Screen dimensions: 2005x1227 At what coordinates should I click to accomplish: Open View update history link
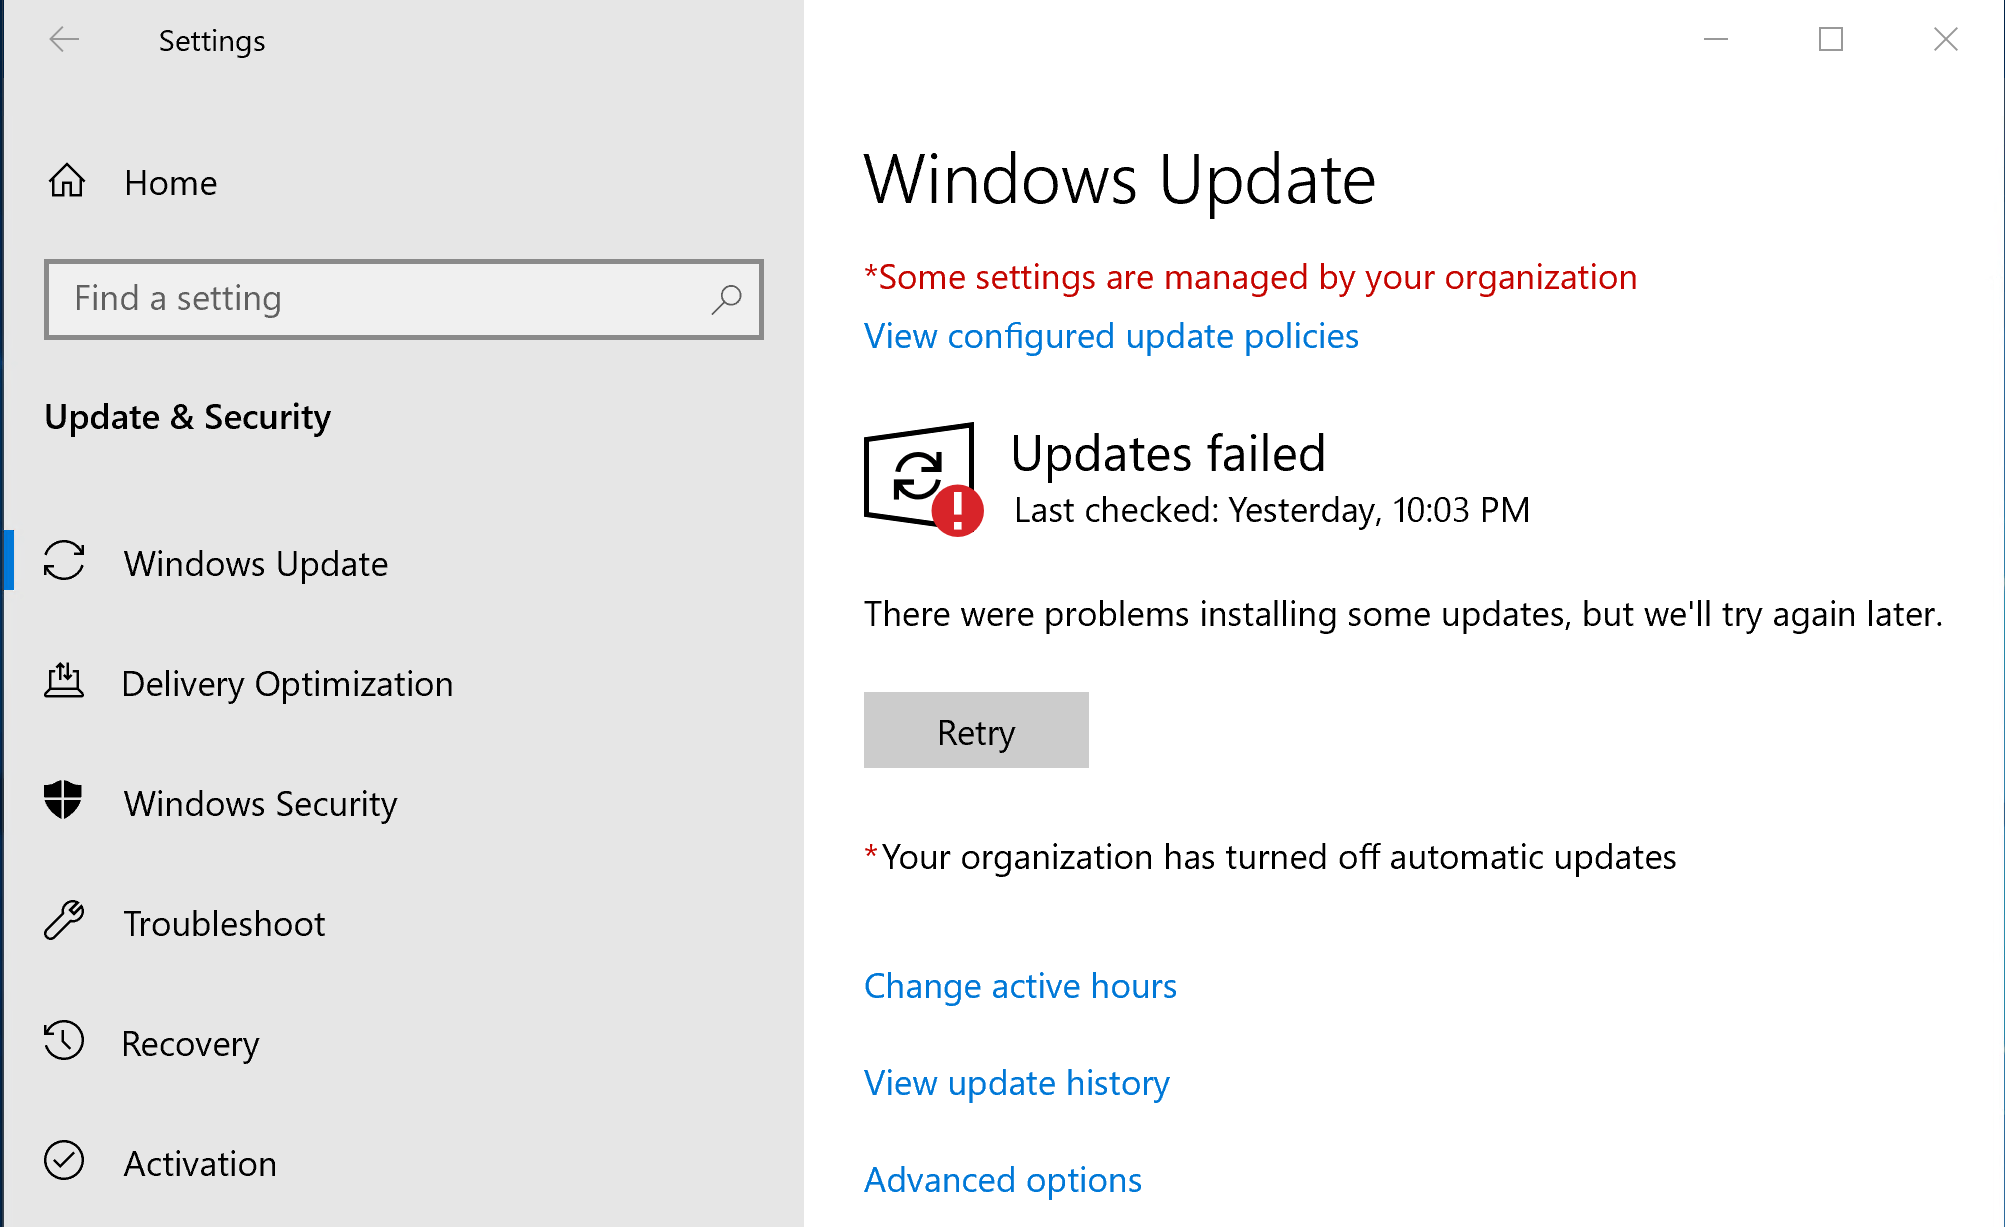[1016, 1083]
